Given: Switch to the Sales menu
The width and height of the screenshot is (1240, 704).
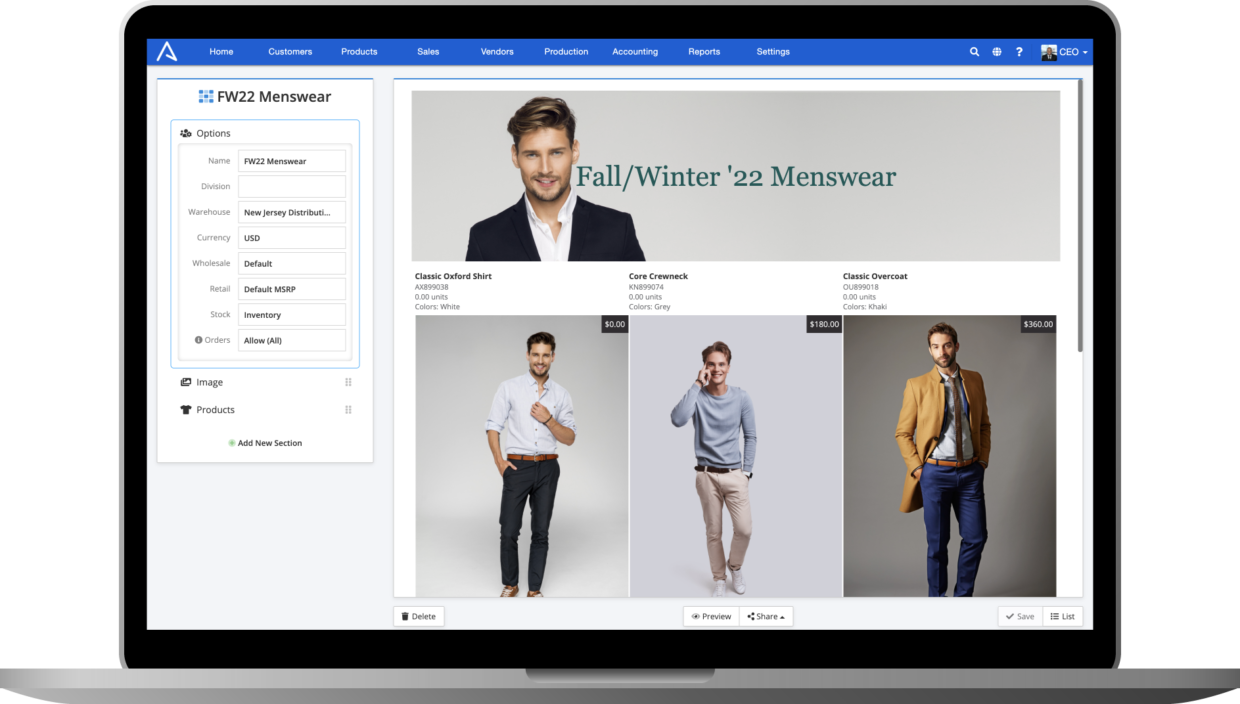Looking at the screenshot, I should point(427,51).
